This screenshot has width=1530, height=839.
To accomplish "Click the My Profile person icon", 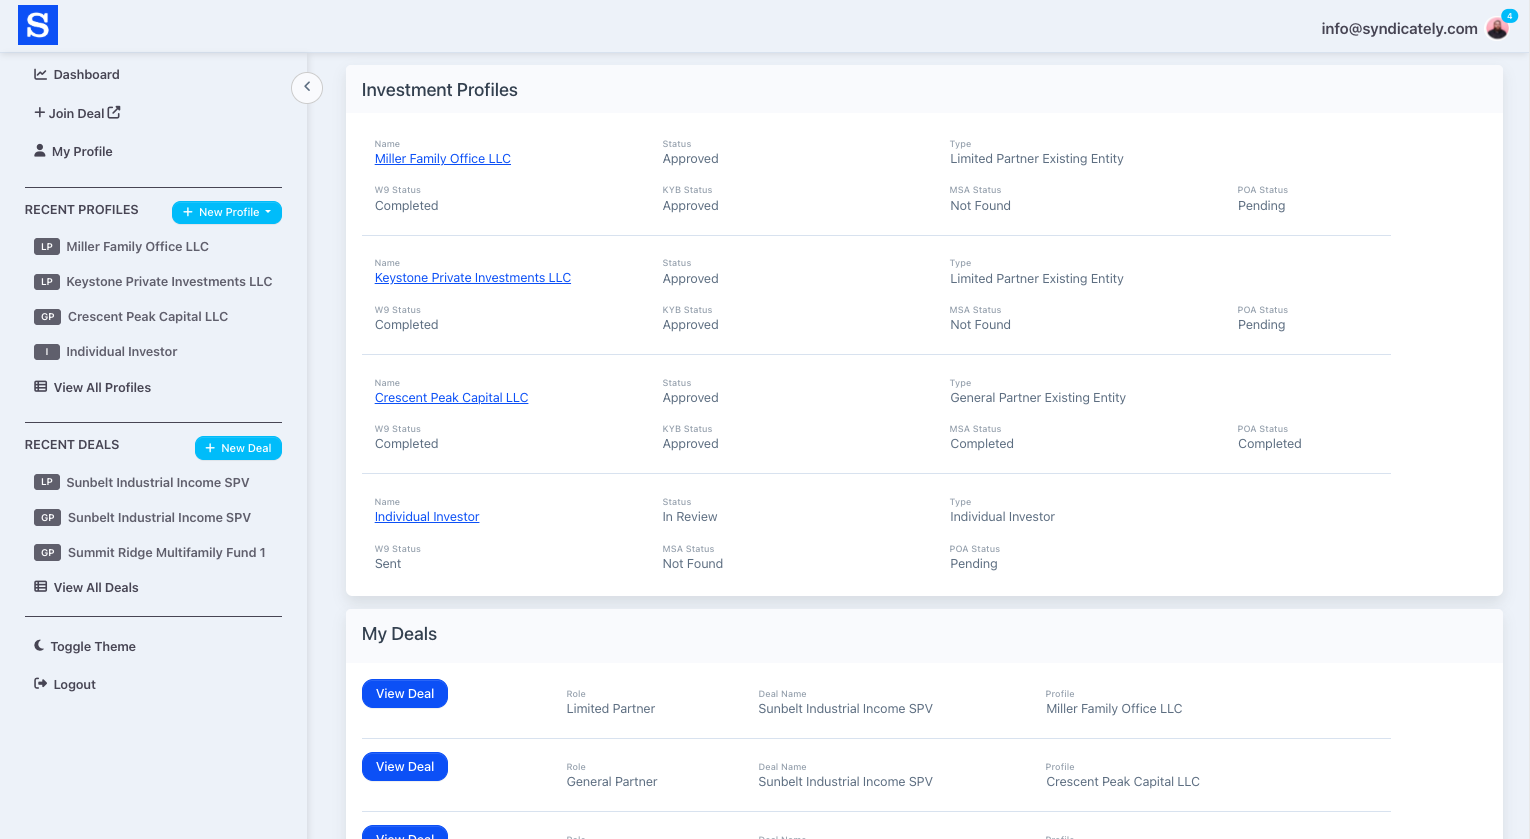I will click(40, 151).
